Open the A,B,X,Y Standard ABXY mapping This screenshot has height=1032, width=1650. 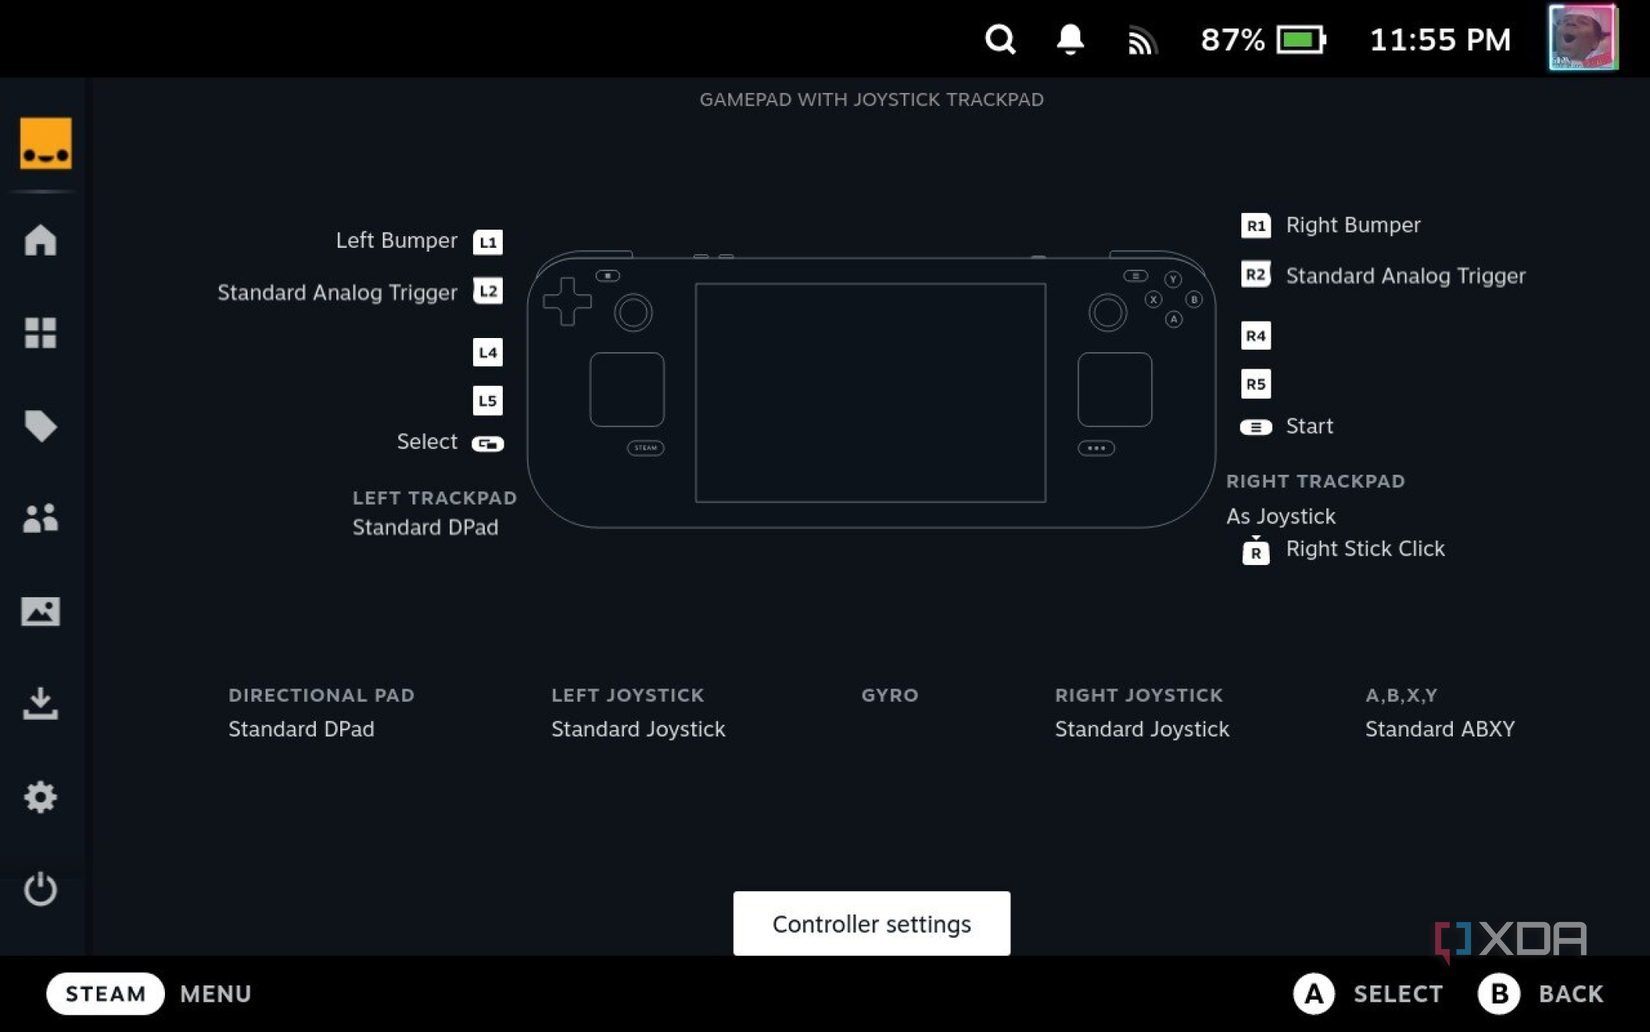[x=1440, y=729]
